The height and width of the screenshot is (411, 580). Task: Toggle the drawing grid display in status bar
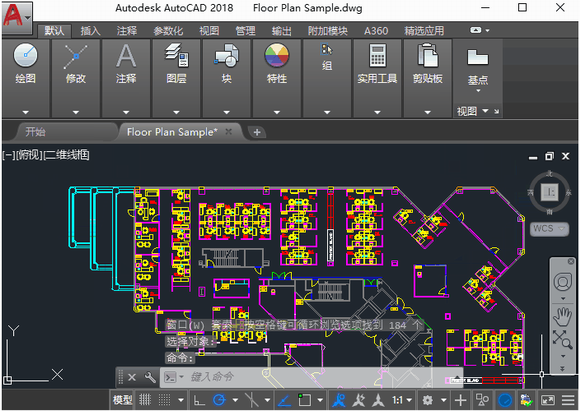(145, 400)
